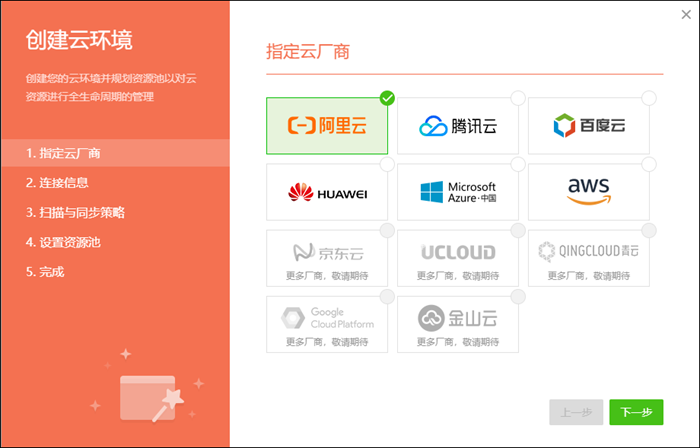Click 更多厂商，敬请期待 under QINGCLOUD
The height and width of the screenshot is (448, 700).
coord(588,276)
